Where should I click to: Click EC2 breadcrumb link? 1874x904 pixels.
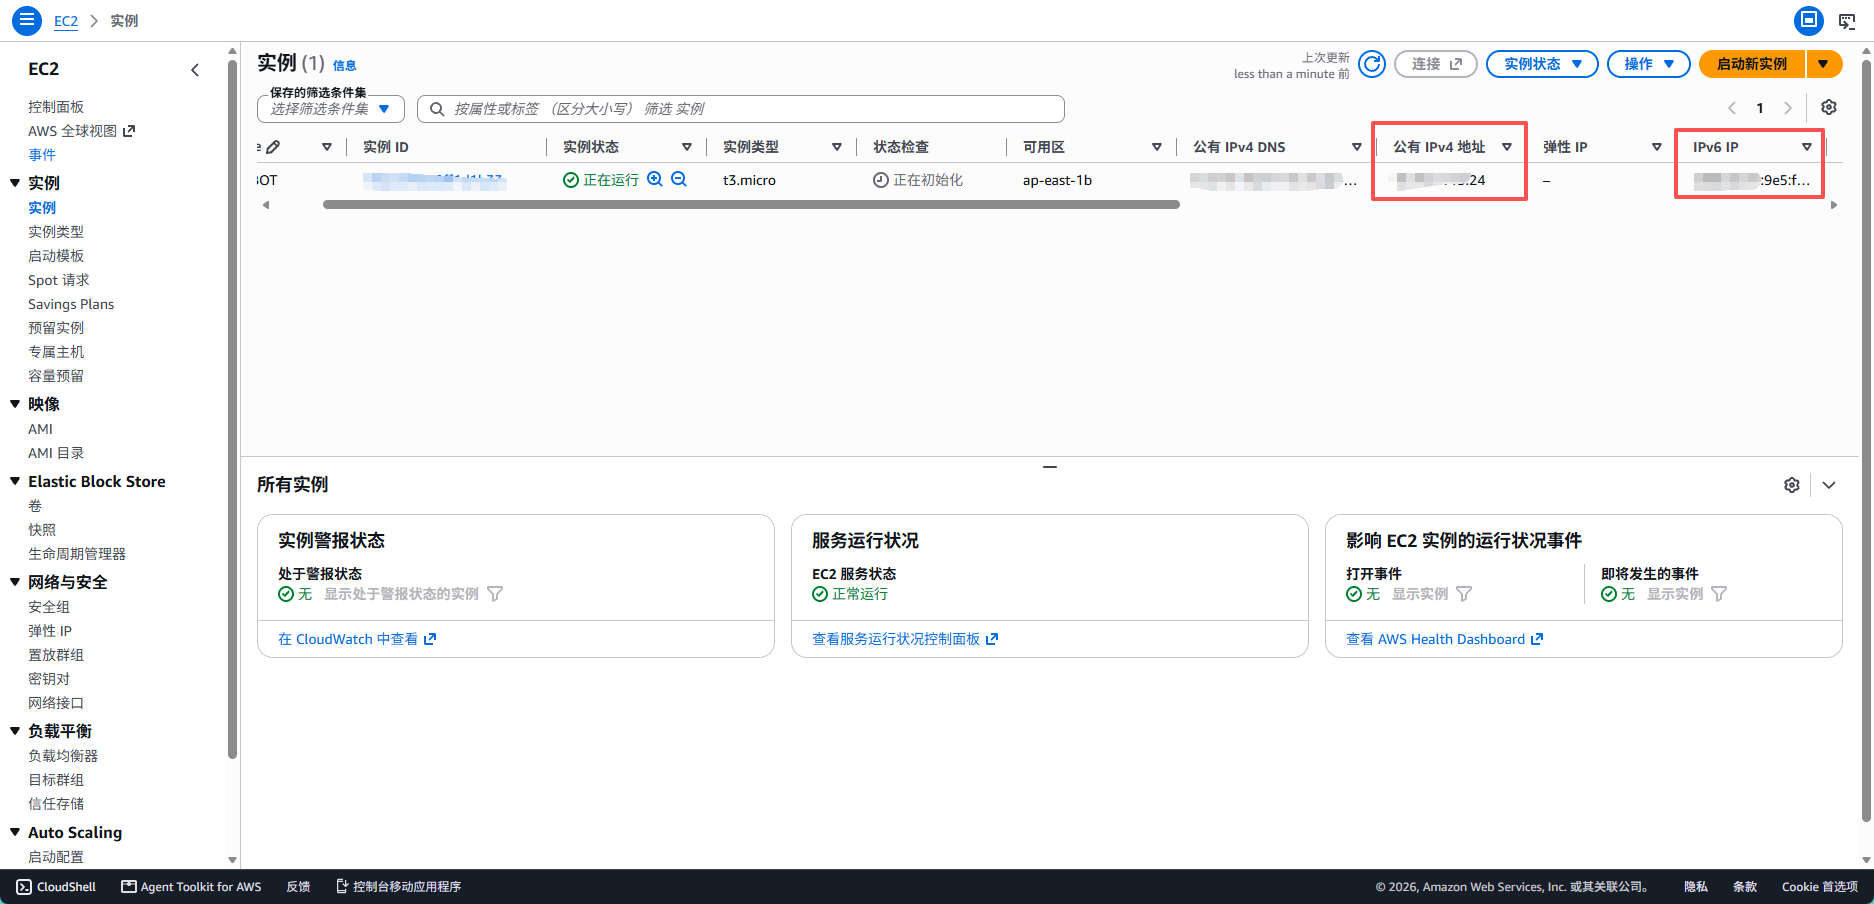point(66,21)
